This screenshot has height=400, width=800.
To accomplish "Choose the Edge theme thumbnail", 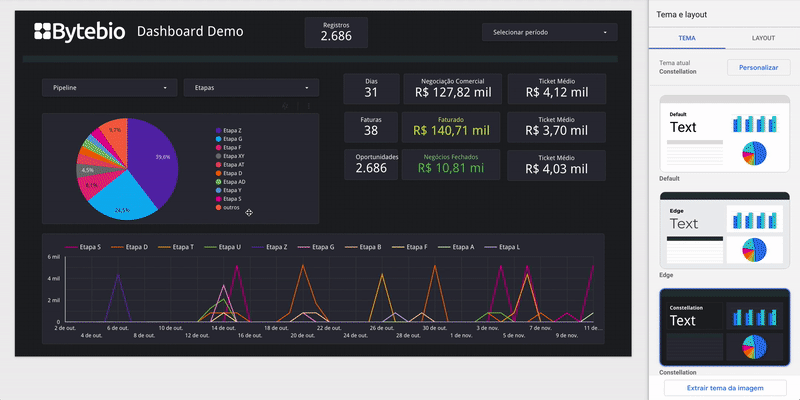I will coord(724,230).
